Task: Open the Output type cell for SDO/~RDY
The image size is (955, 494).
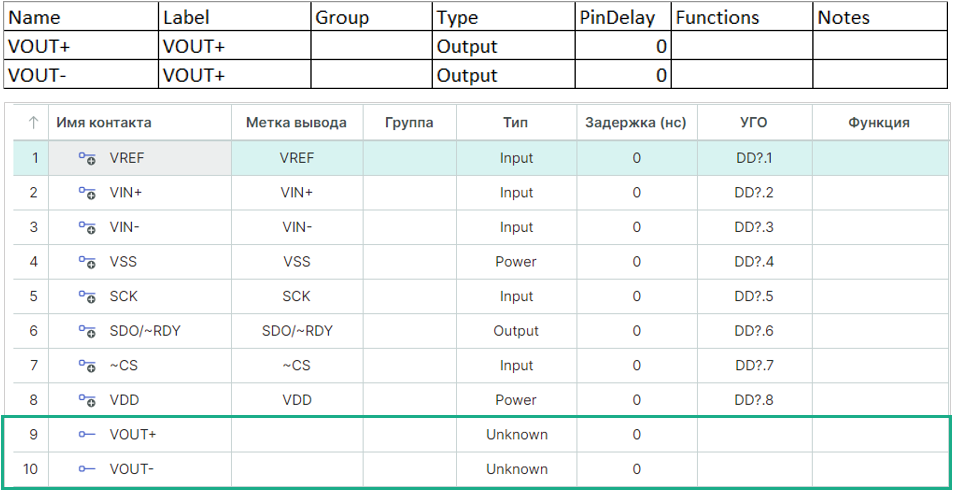Action: coord(516,331)
